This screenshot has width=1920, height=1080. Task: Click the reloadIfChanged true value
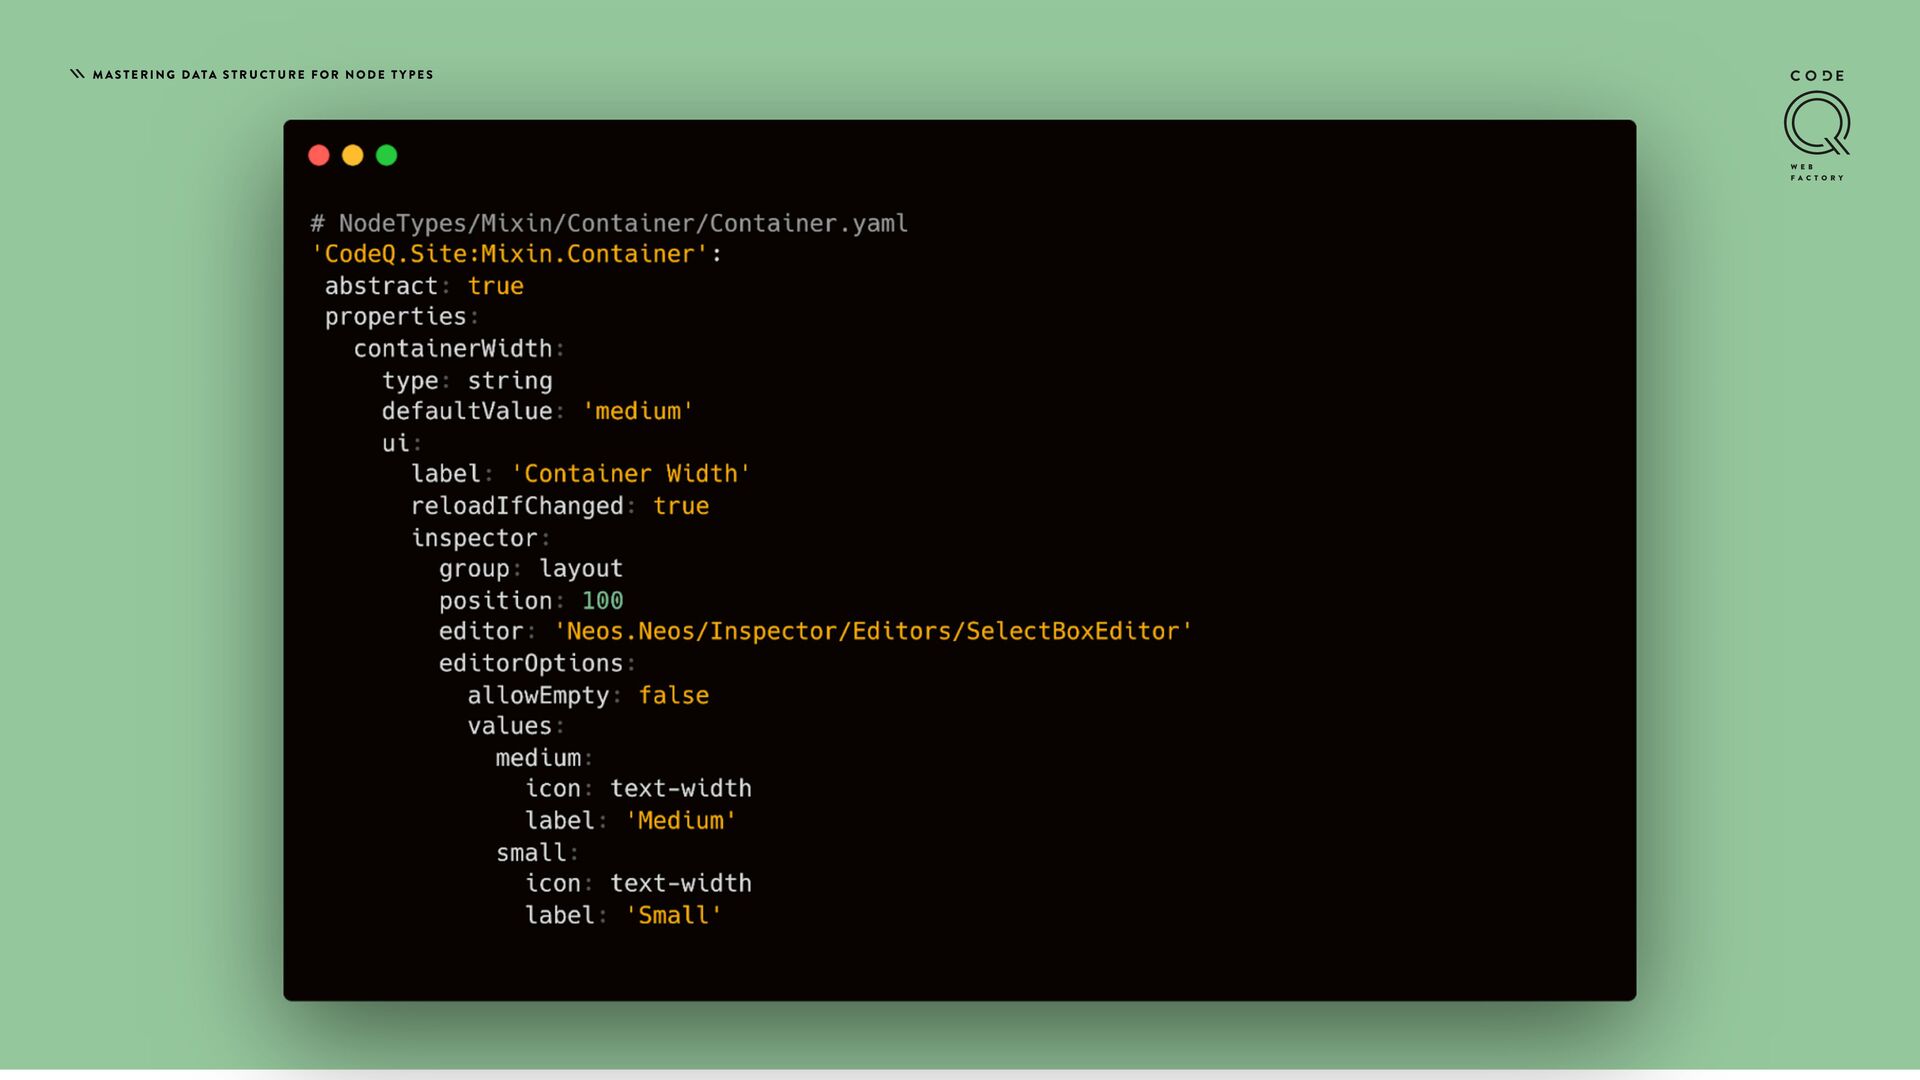[x=680, y=506]
